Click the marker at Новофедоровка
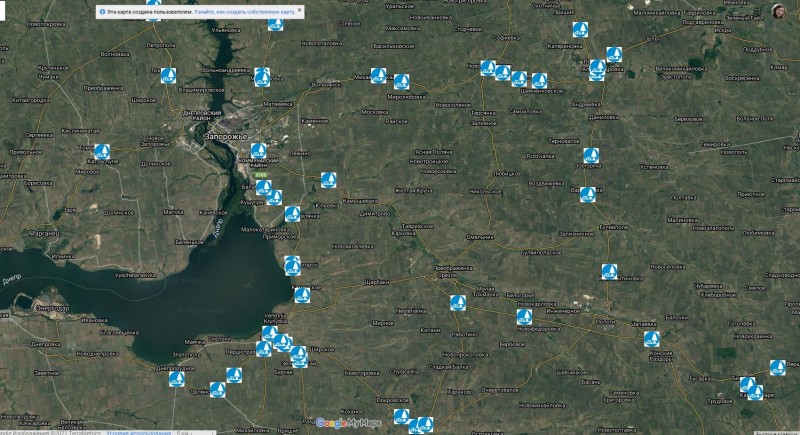Image resolution: width=800 pixels, height=435 pixels. [x=521, y=316]
